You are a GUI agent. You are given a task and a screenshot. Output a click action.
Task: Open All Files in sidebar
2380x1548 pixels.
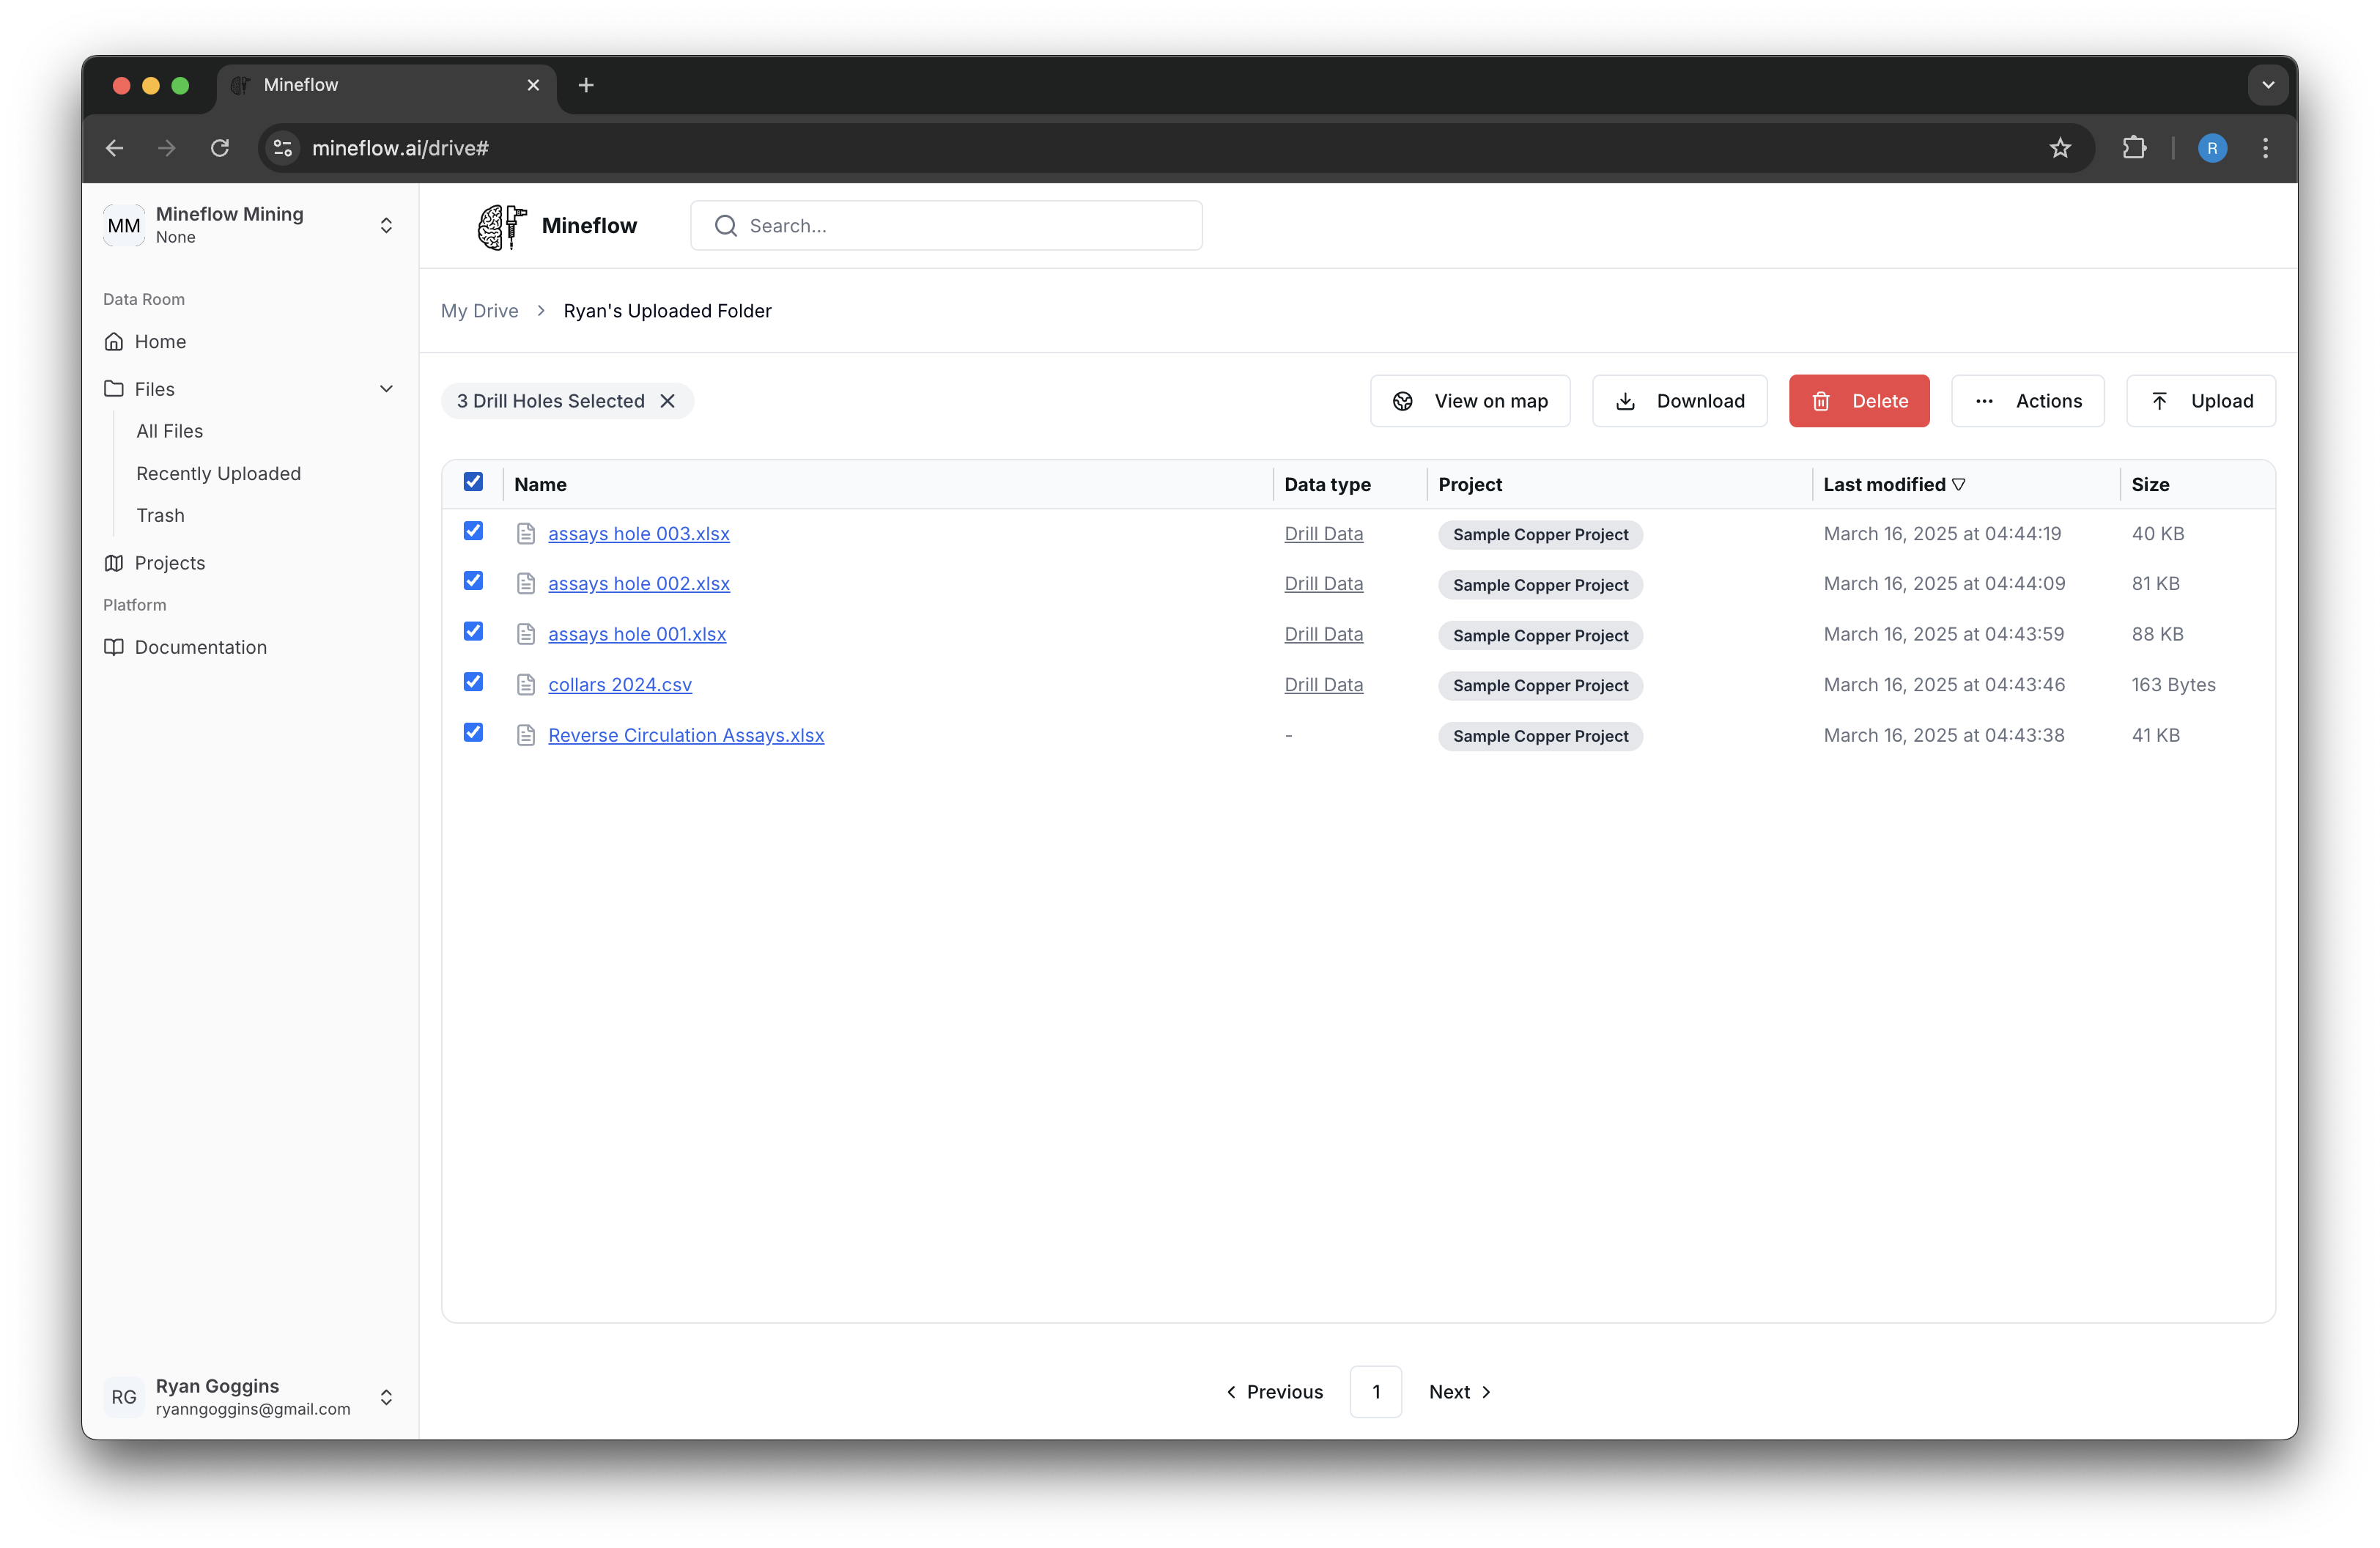[x=170, y=431]
